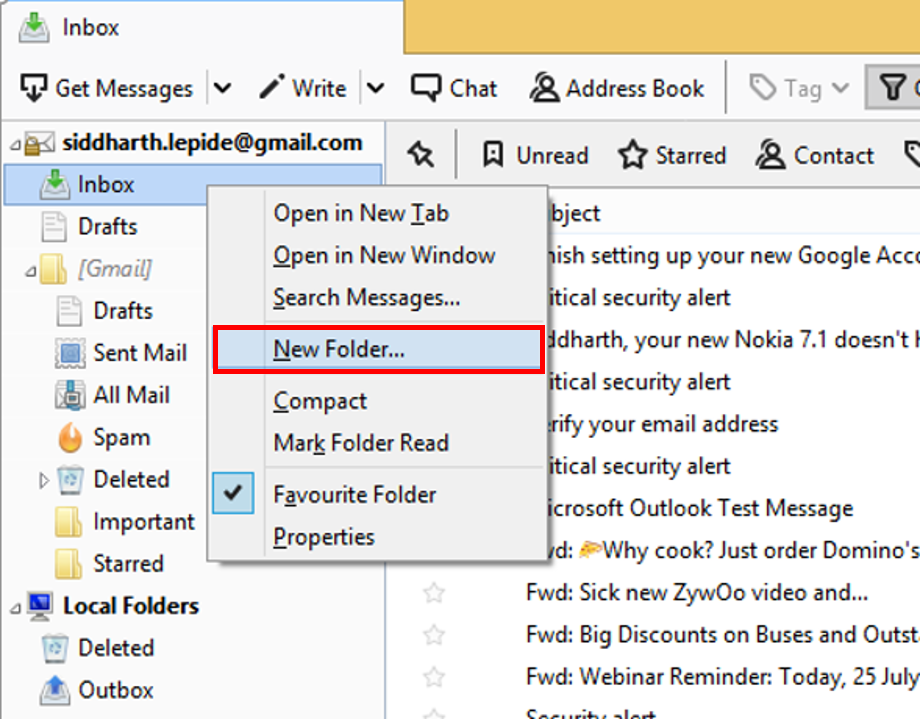Expand the Deleted folder under [Gmail]
This screenshot has height=719, width=920.
pyautogui.click(x=43, y=480)
